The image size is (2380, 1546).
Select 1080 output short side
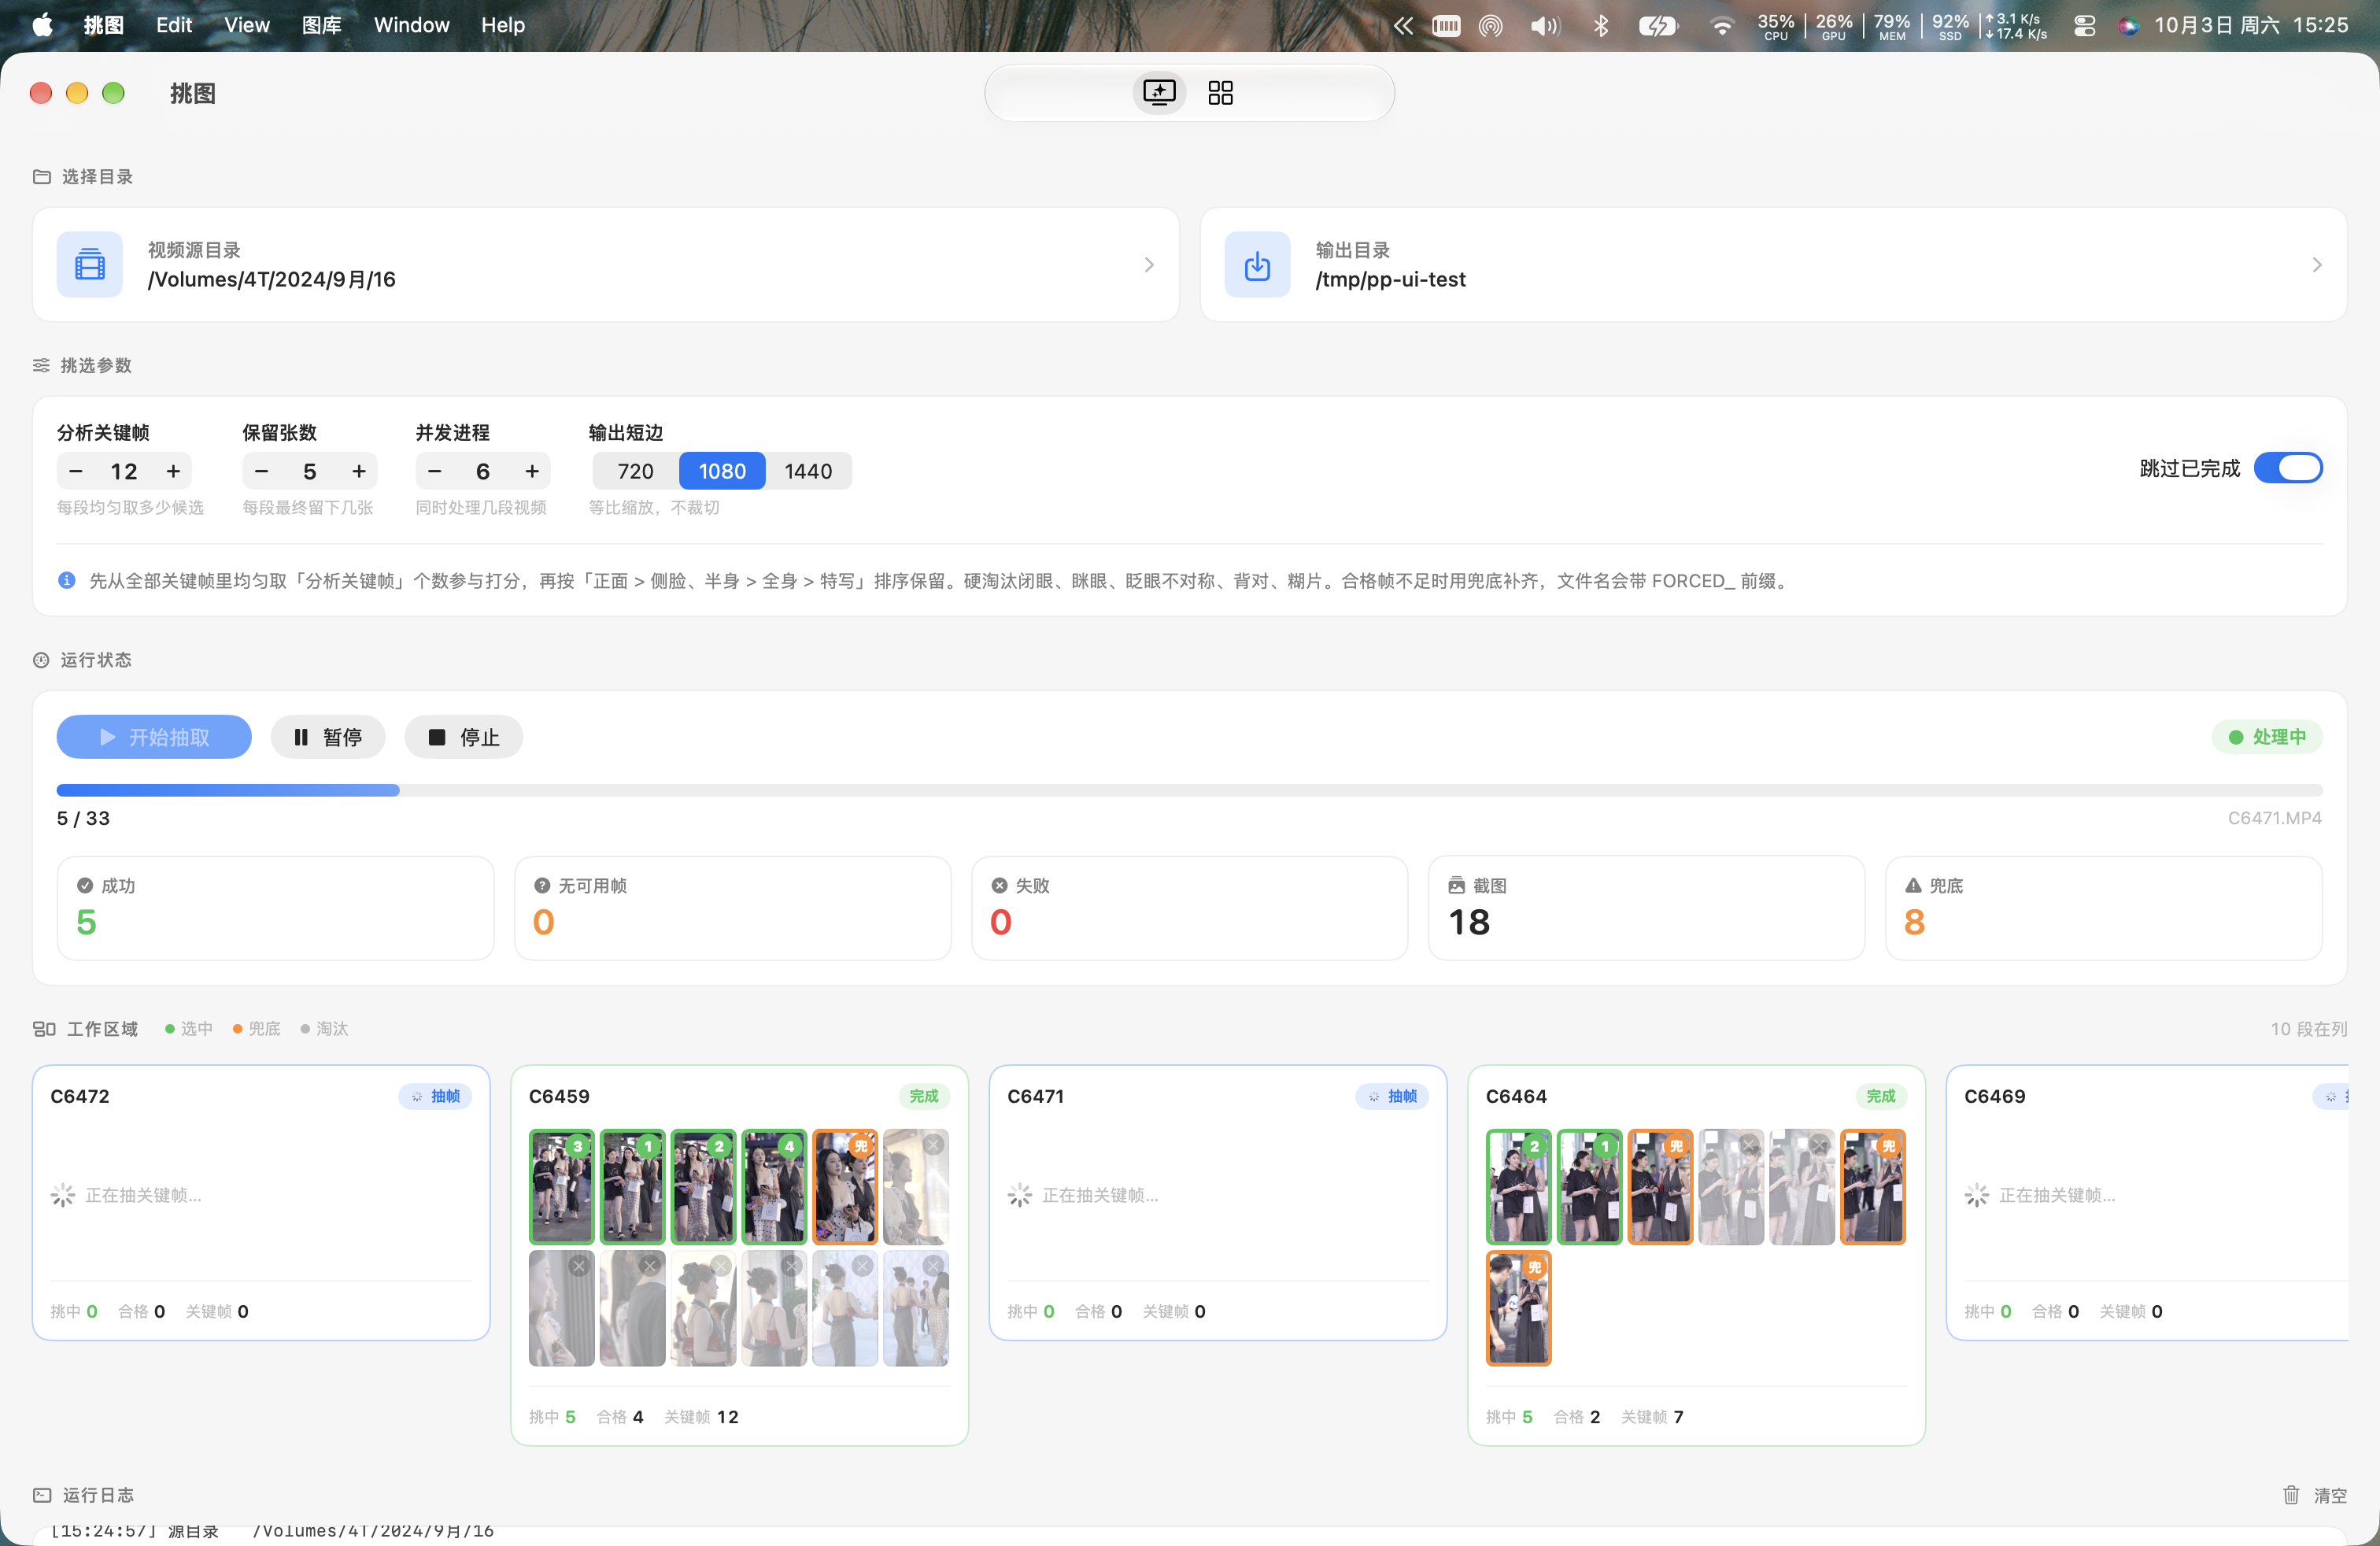[x=722, y=471]
